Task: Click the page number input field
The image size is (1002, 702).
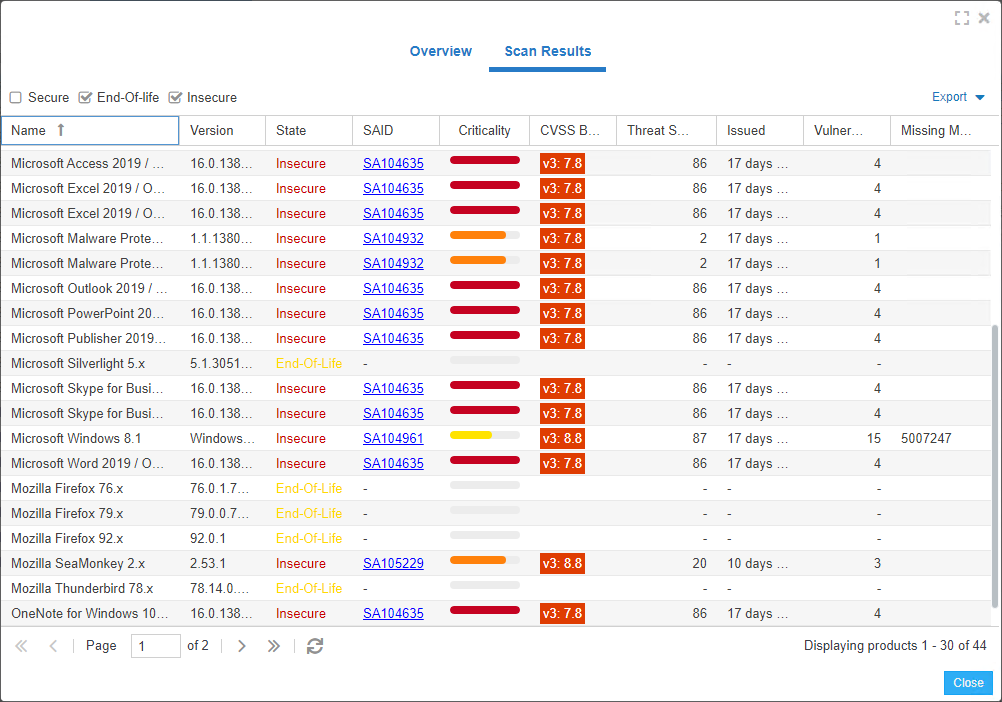Action: click(x=155, y=646)
